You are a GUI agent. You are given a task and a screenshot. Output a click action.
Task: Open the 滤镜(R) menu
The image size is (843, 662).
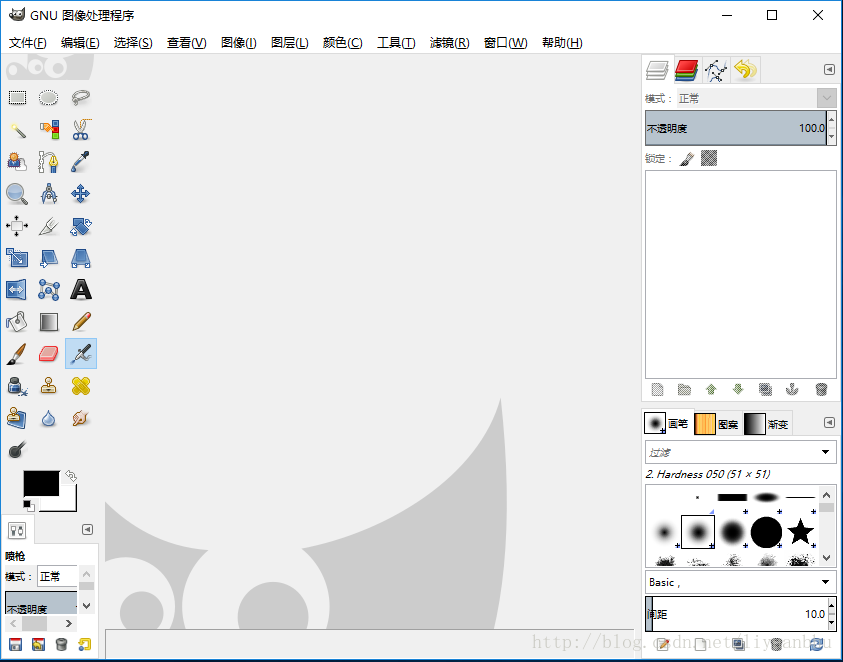[x=449, y=42]
